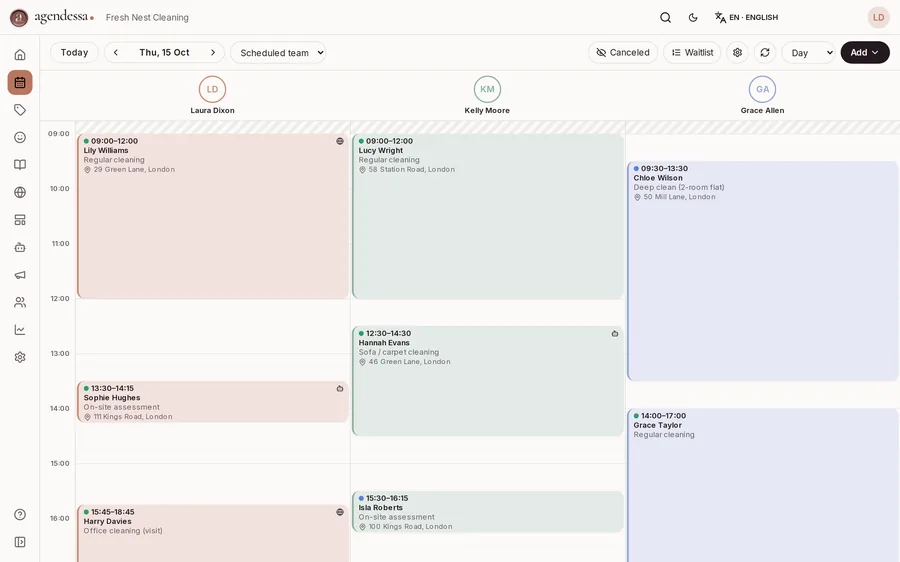The height and width of the screenshot is (562, 900).
Task: Expand the Add button menu
Action: (x=865, y=52)
